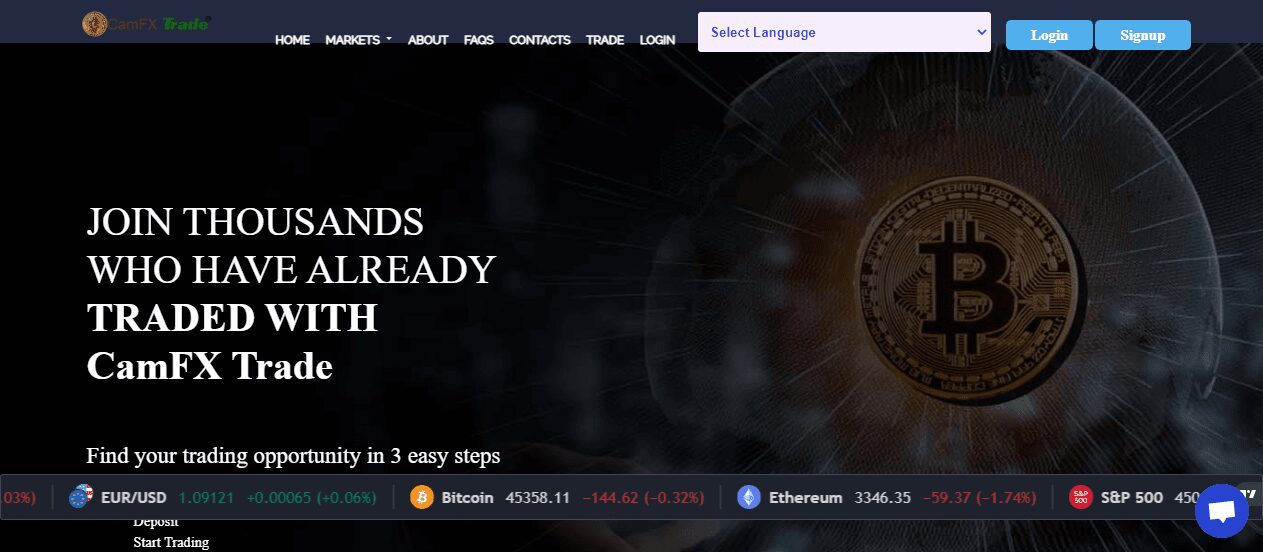Expand the MARKETS dropdown menu
The width and height of the screenshot is (1263, 552).
[358, 40]
